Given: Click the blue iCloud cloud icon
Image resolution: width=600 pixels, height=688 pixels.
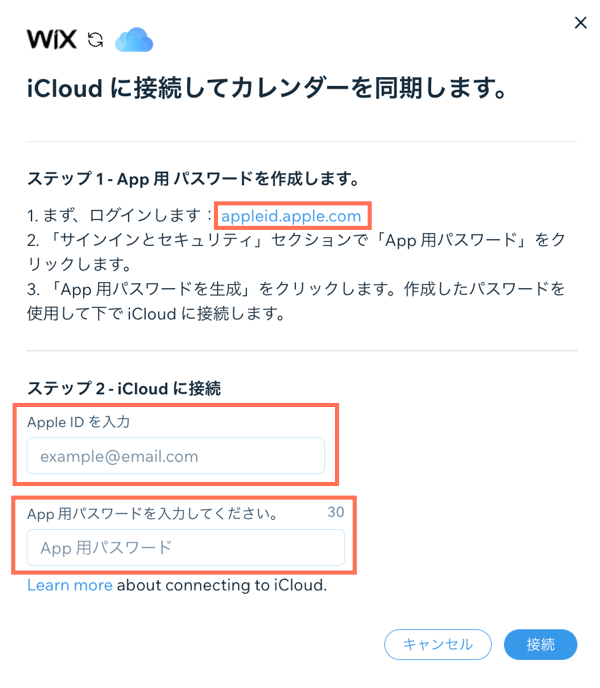Looking at the screenshot, I should pos(133,40).
